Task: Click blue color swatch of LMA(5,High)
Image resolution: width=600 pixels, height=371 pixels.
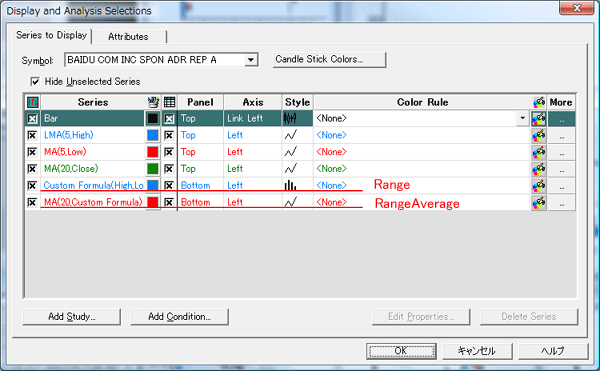Action: click(153, 135)
